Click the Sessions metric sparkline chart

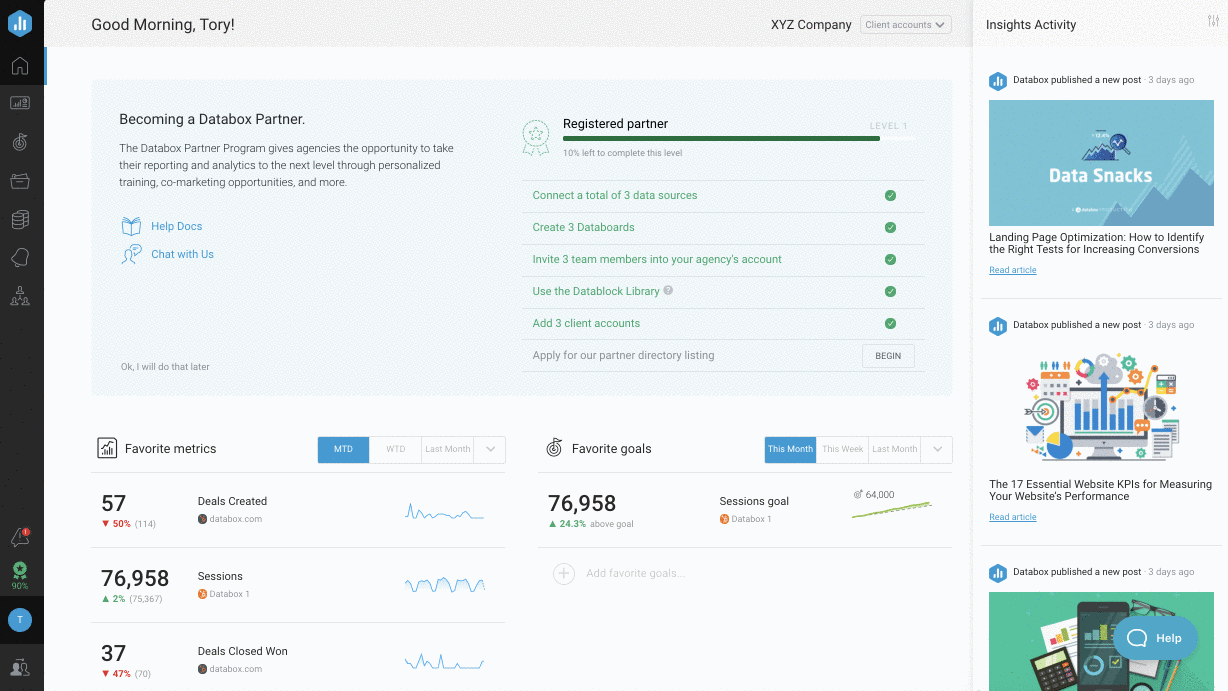444,585
